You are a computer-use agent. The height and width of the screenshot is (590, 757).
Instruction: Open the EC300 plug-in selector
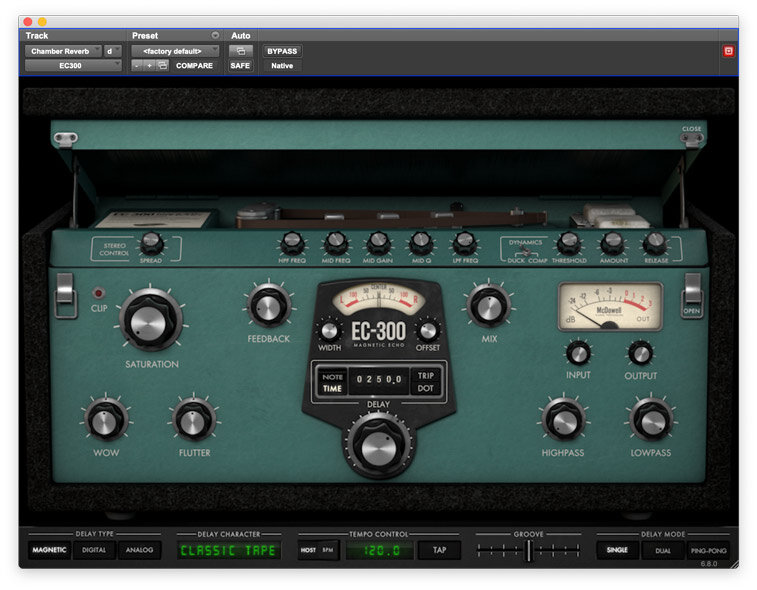(x=73, y=66)
